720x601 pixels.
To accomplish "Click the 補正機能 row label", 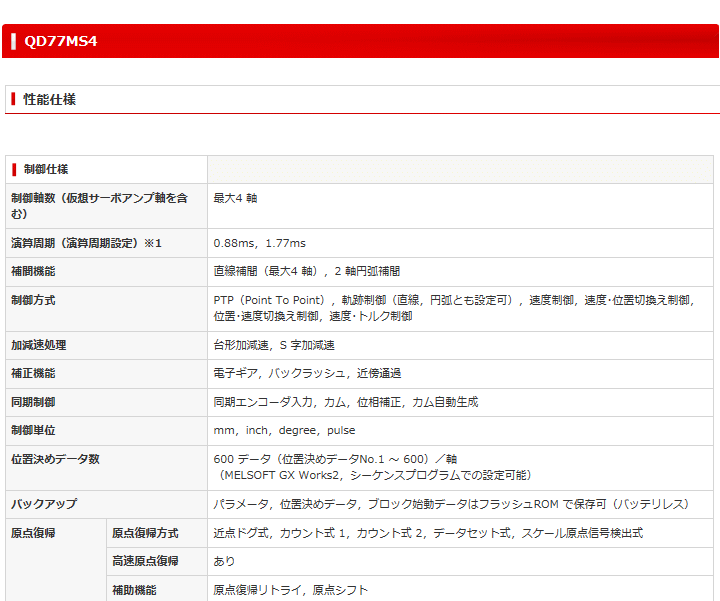I will 33,373.
